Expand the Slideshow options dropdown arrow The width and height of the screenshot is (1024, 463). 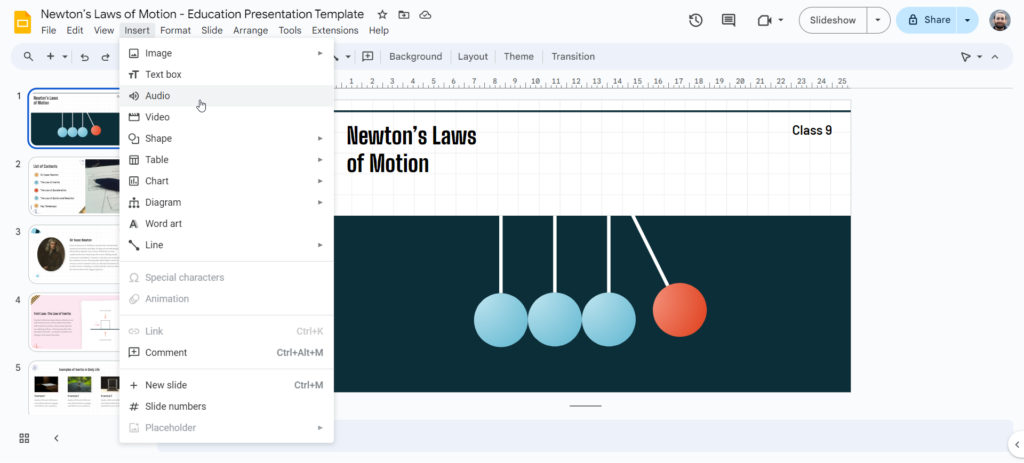click(878, 20)
